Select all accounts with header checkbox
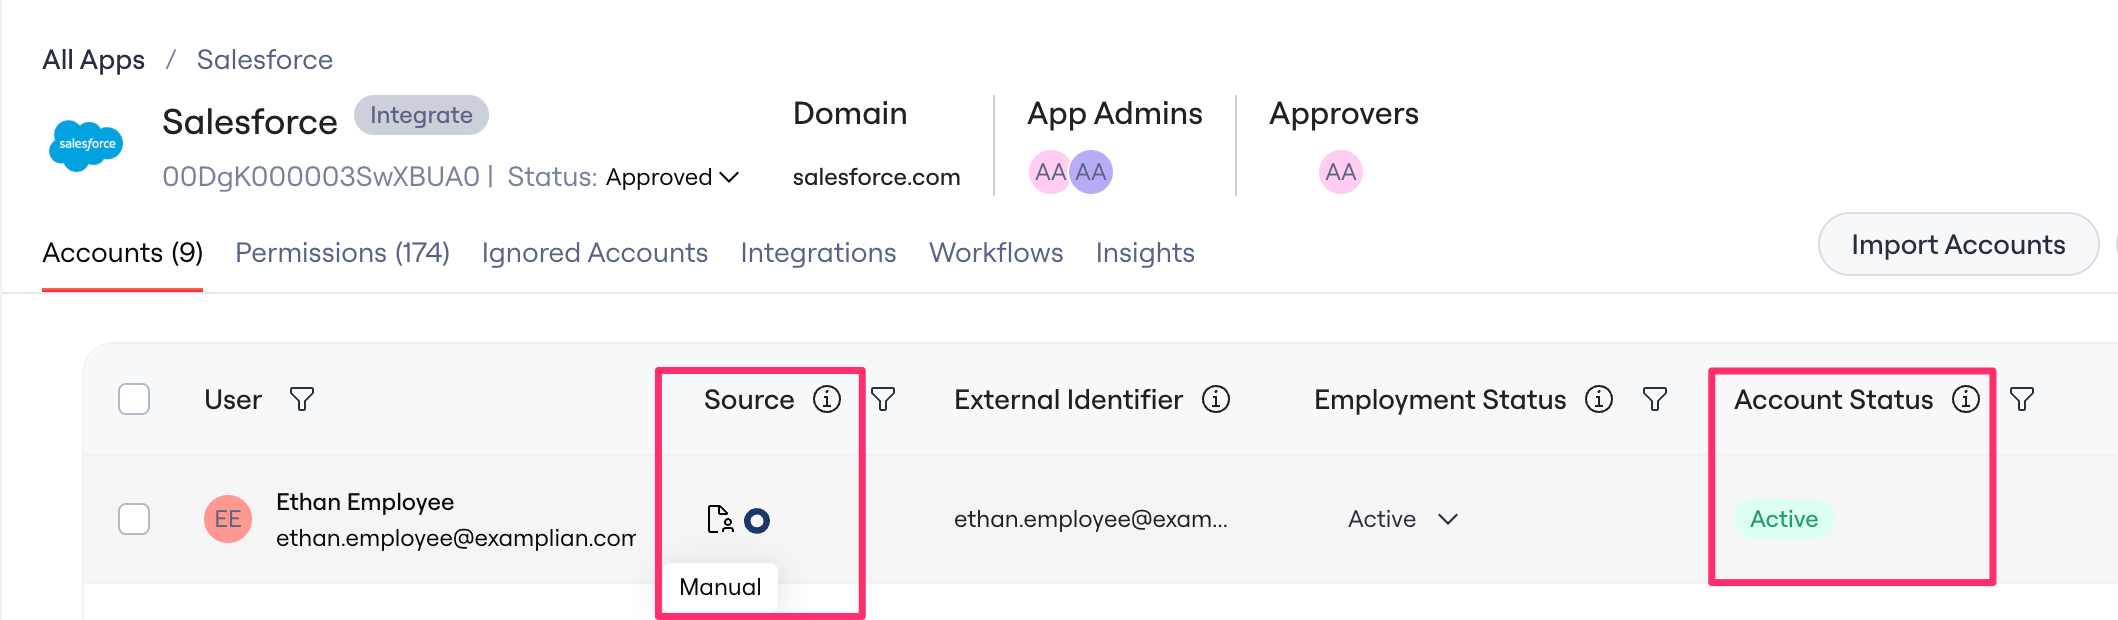 [x=134, y=399]
